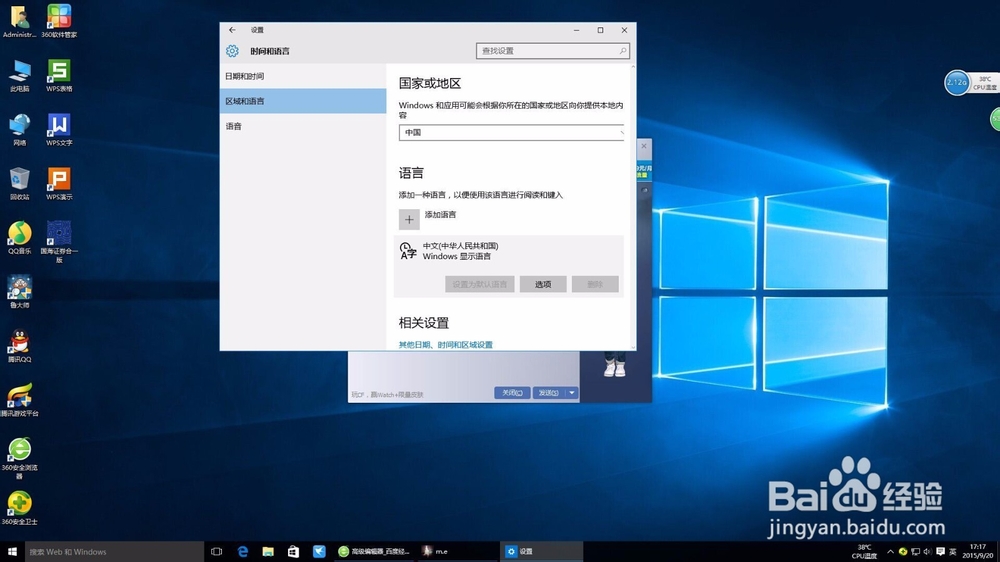Open Task View on the taskbar
The height and width of the screenshot is (562, 1000).
[x=216, y=551]
